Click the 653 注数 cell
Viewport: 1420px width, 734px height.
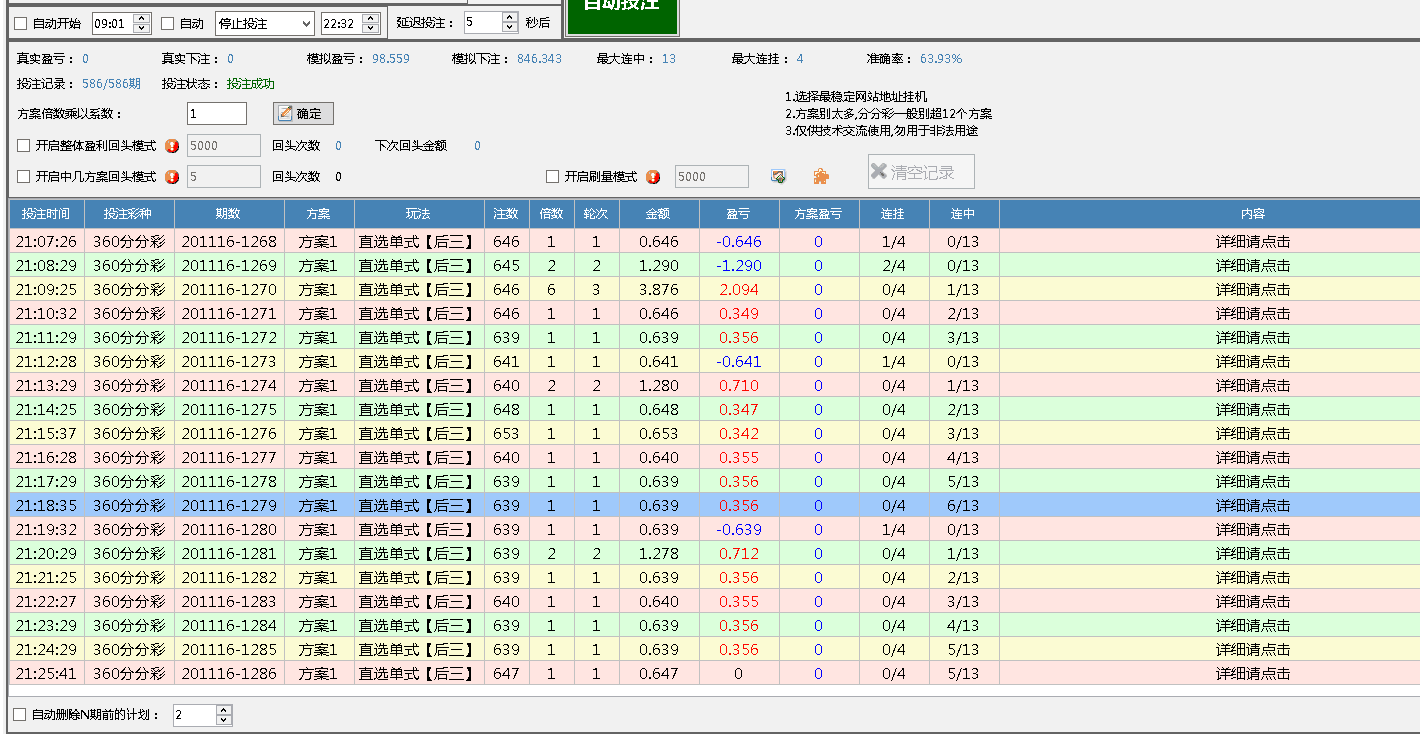pos(507,434)
